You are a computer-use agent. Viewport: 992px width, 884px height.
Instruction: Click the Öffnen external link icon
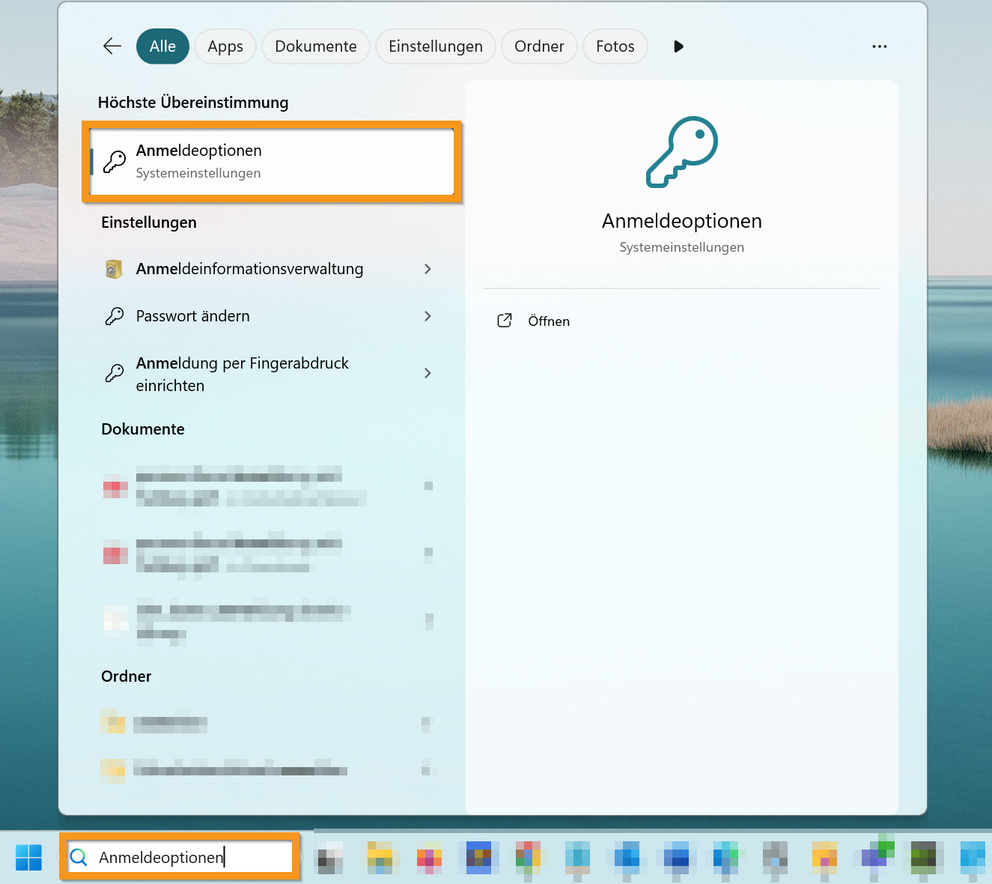point(505,321)
